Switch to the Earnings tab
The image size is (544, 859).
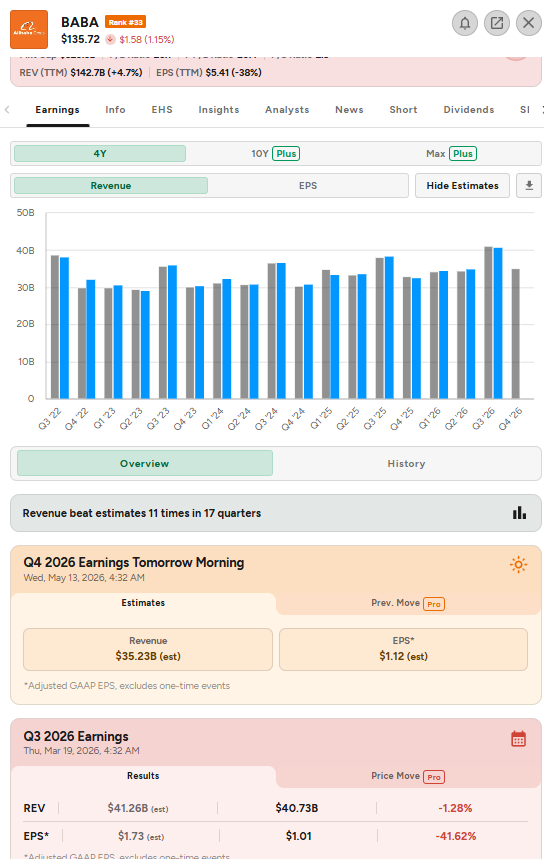pyautogui.click(x=58, y=110)
